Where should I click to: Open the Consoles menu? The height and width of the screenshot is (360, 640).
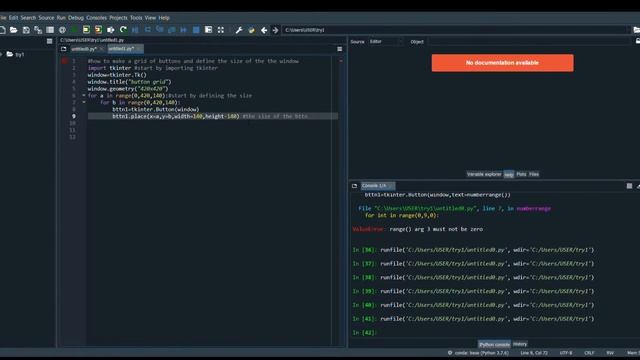tap(96, 18)
